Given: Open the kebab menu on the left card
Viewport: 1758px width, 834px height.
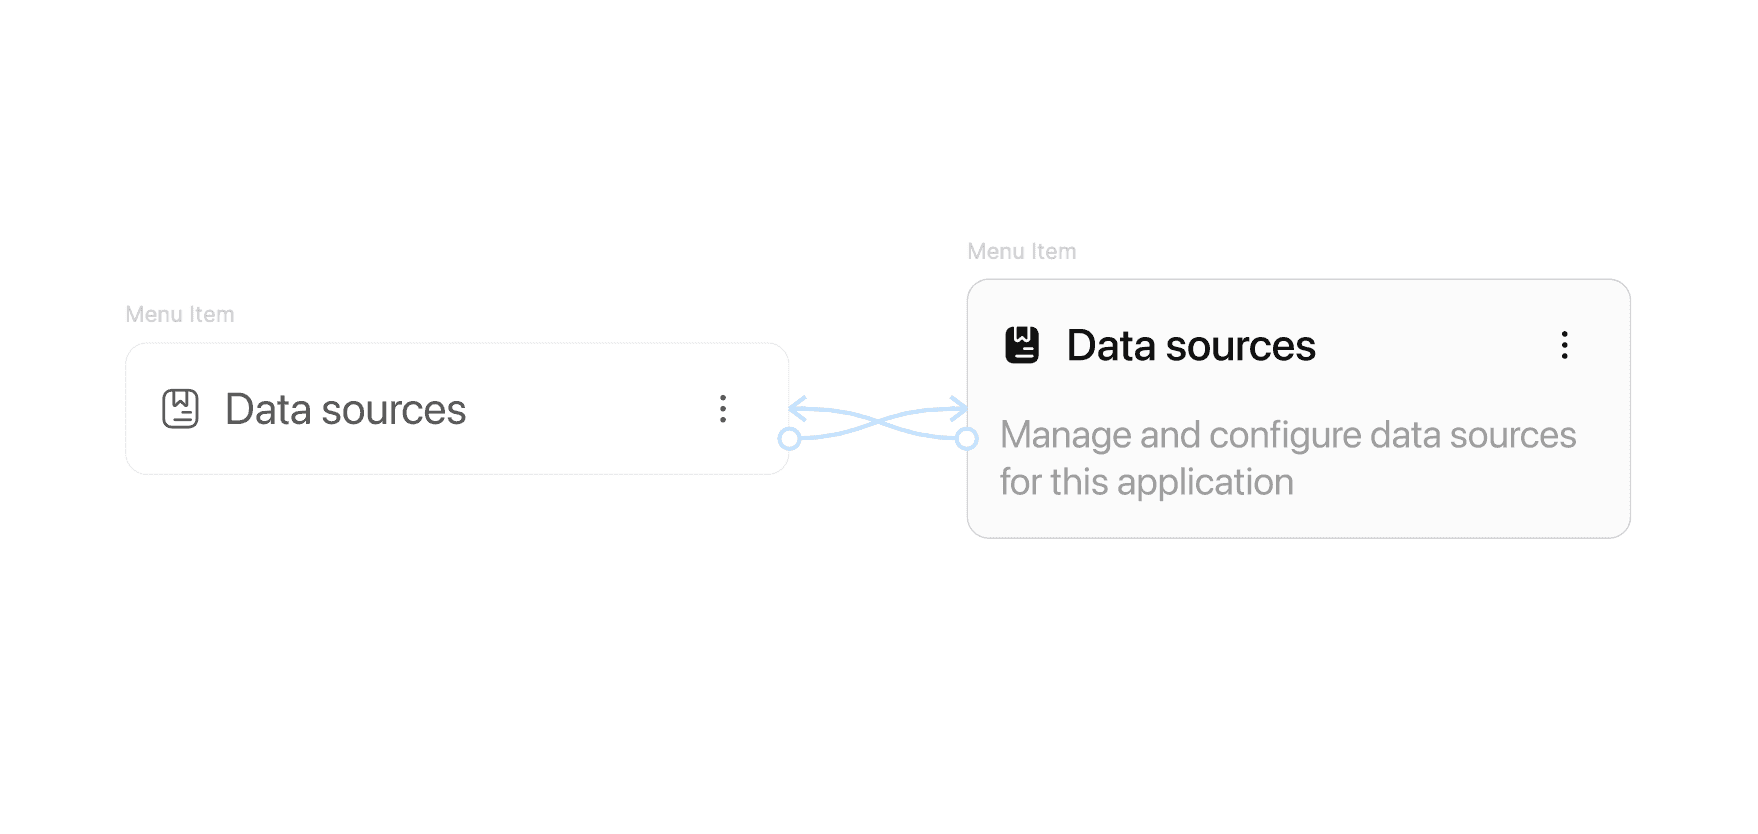Looking at the screenshot, I should [x=723, y=409].
